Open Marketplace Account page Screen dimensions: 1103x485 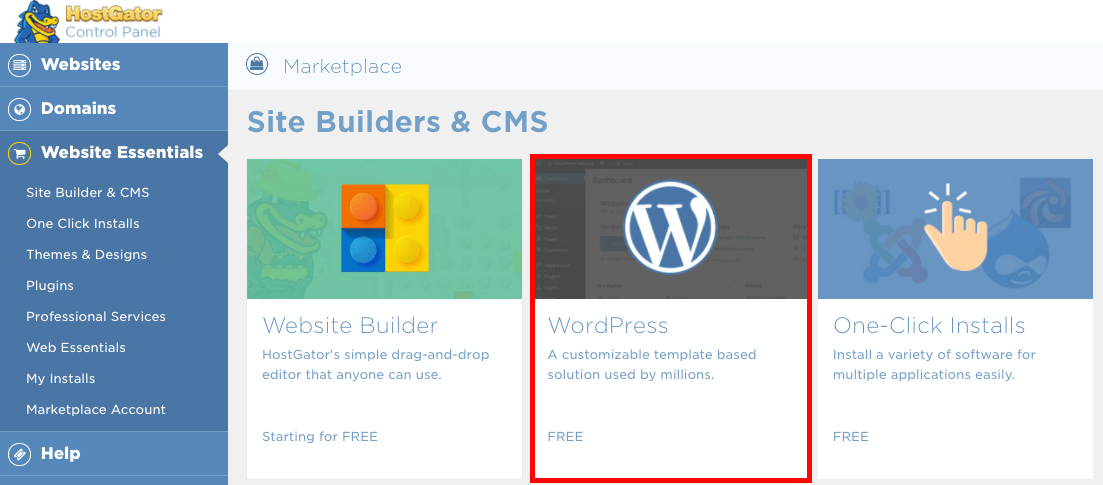click(x=95, y=409)
